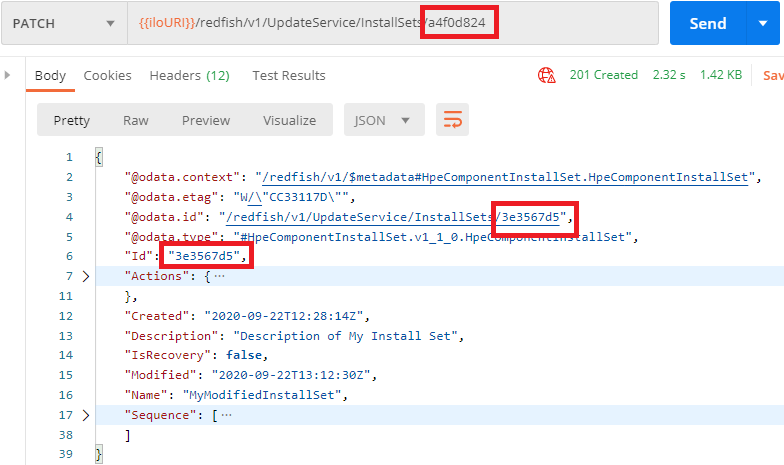Open the Test Results tab
The width and height of the screenshot is (784, 465).
click(288, 75)
